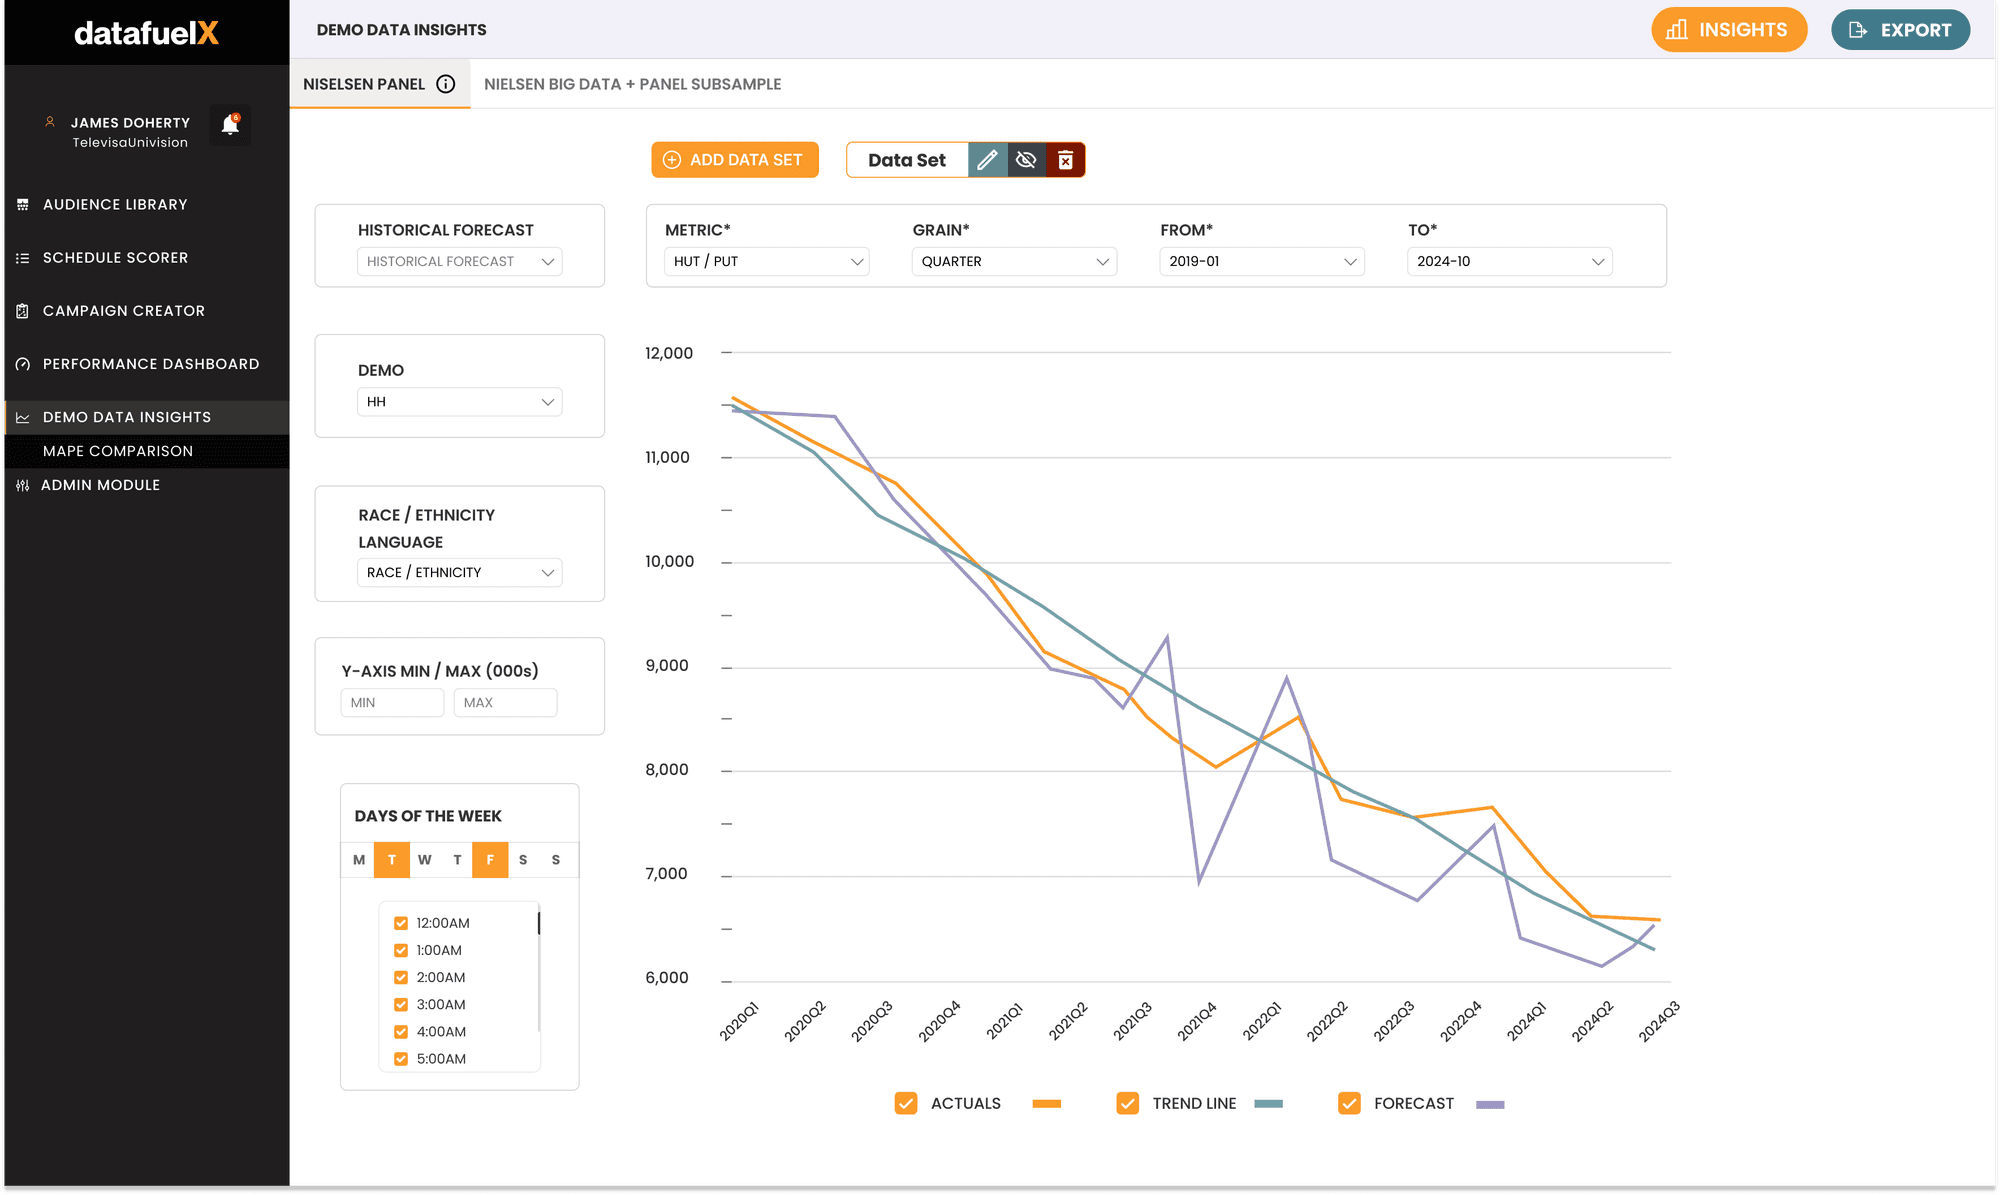Toggle the ACTUALS legend checkbox
This screenshot has height=1195, width=2000.
coord(906,1103)
